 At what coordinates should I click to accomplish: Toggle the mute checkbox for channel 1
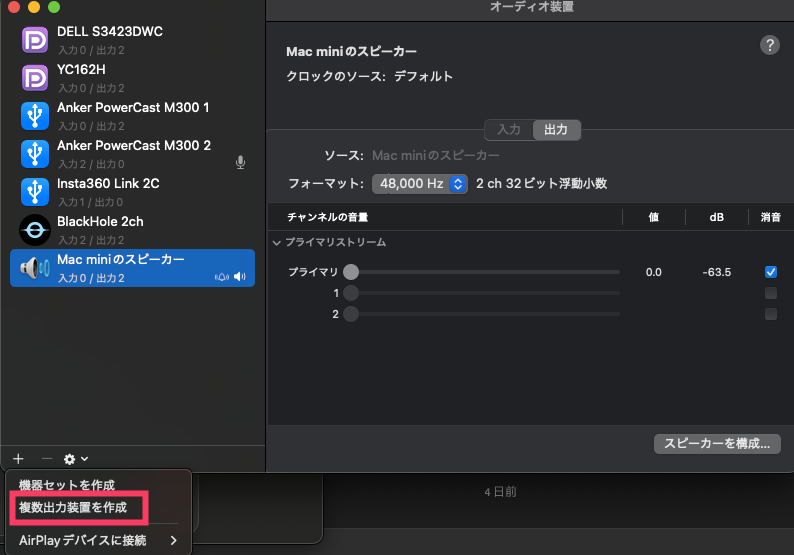pos(771,293)
